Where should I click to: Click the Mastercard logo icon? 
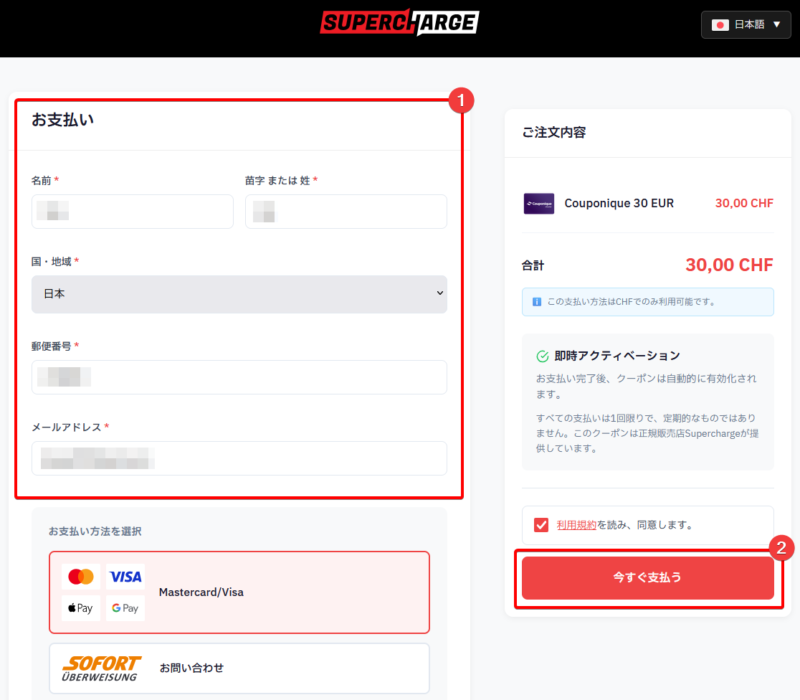80,577
